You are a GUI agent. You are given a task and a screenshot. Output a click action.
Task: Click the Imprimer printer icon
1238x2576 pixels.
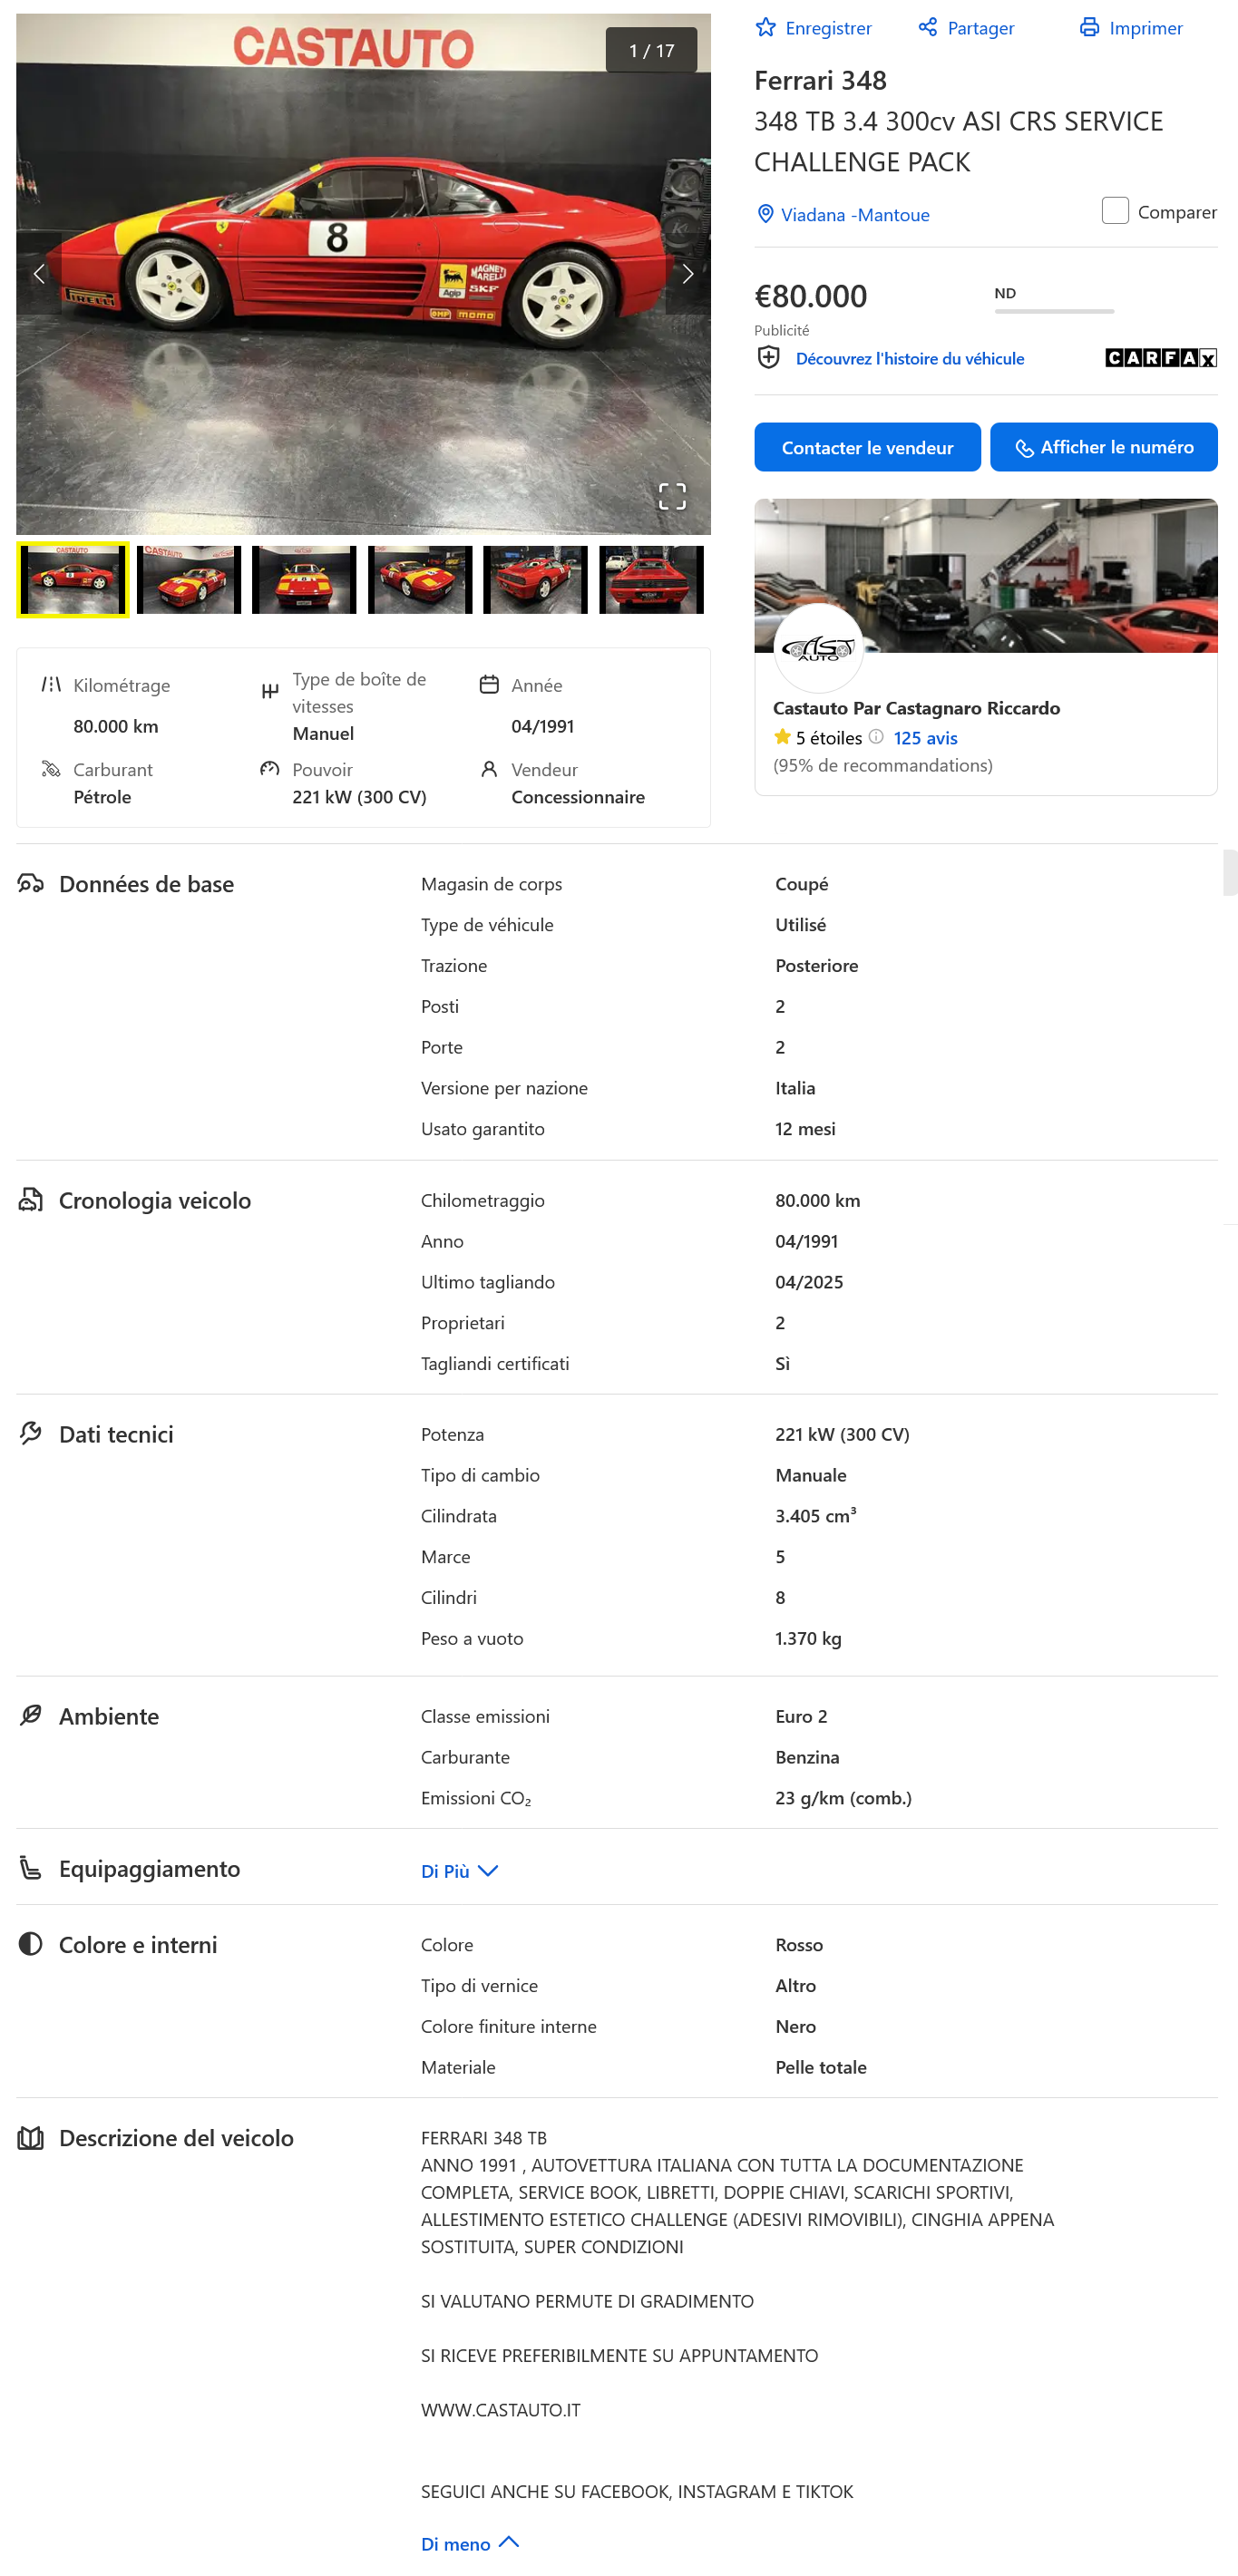click(x=1089, y=28)
